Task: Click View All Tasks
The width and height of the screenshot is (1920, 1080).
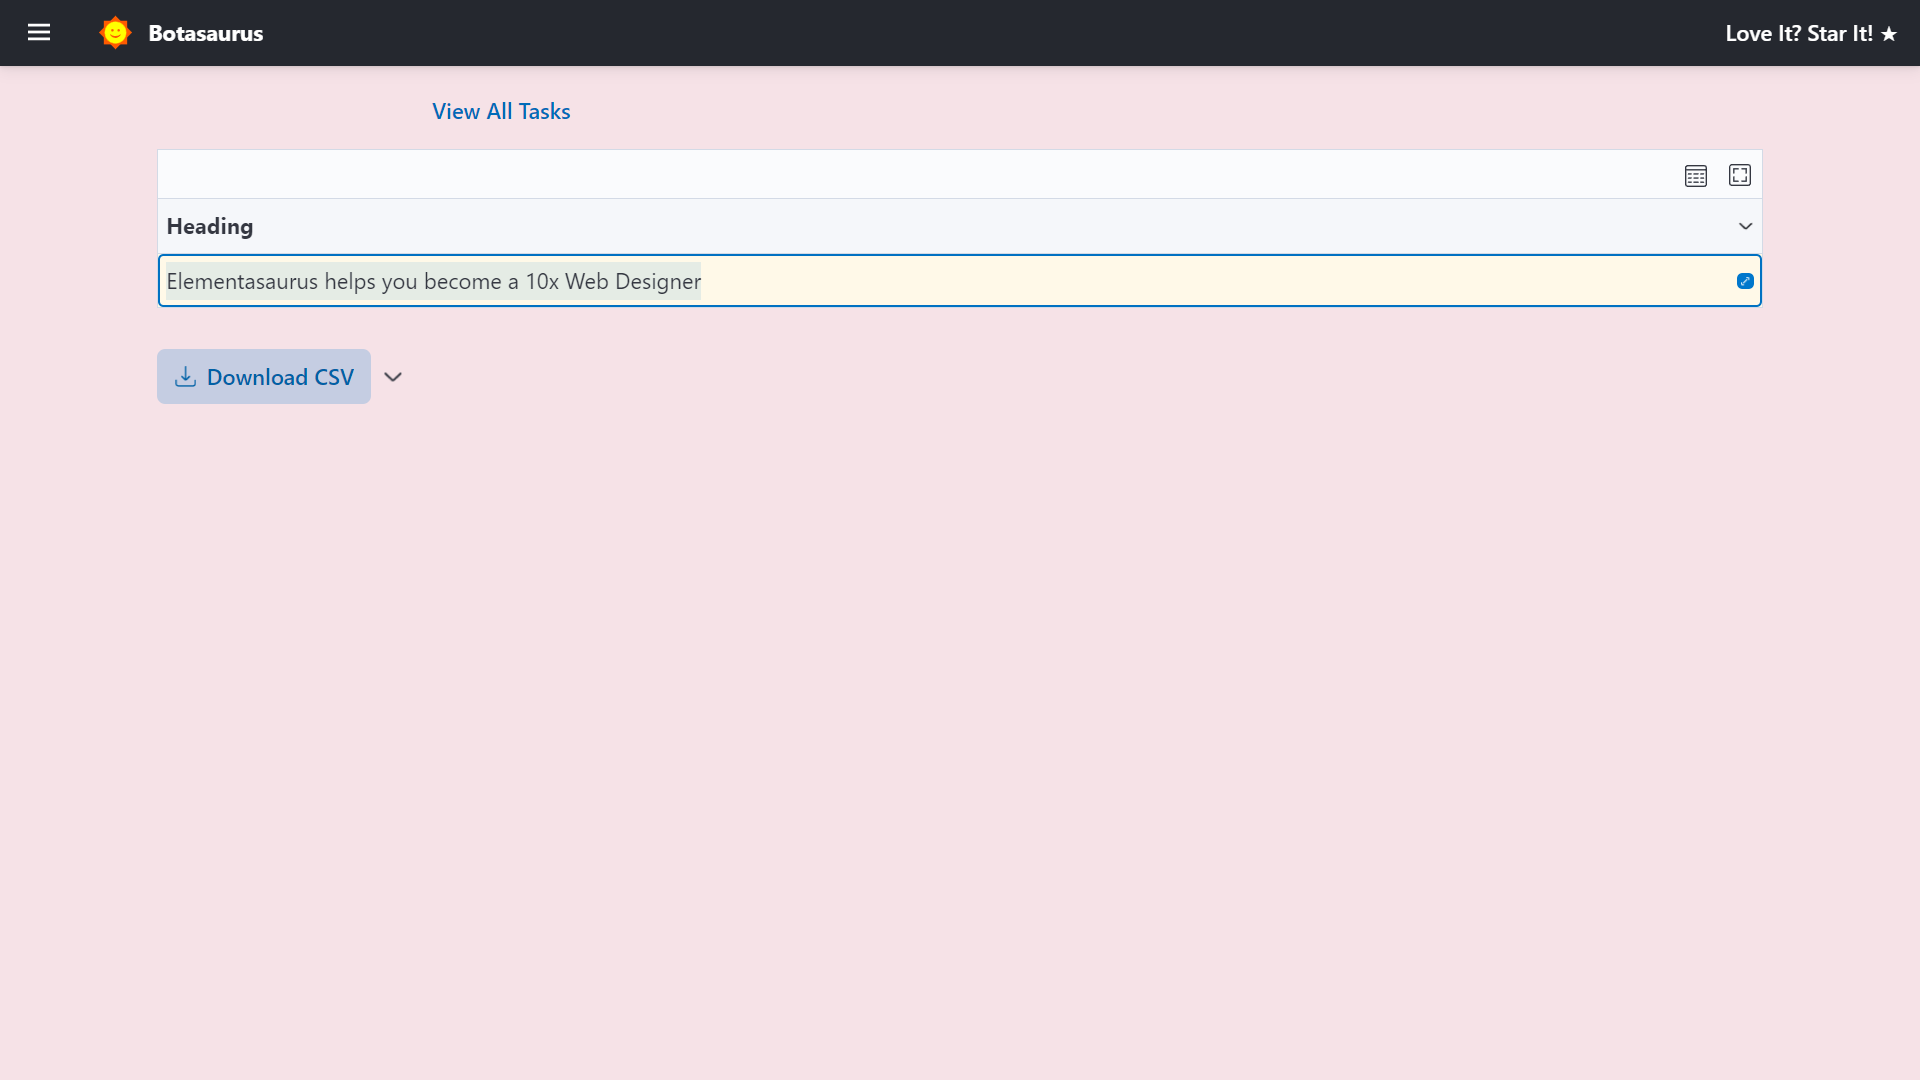Action: 501,111
